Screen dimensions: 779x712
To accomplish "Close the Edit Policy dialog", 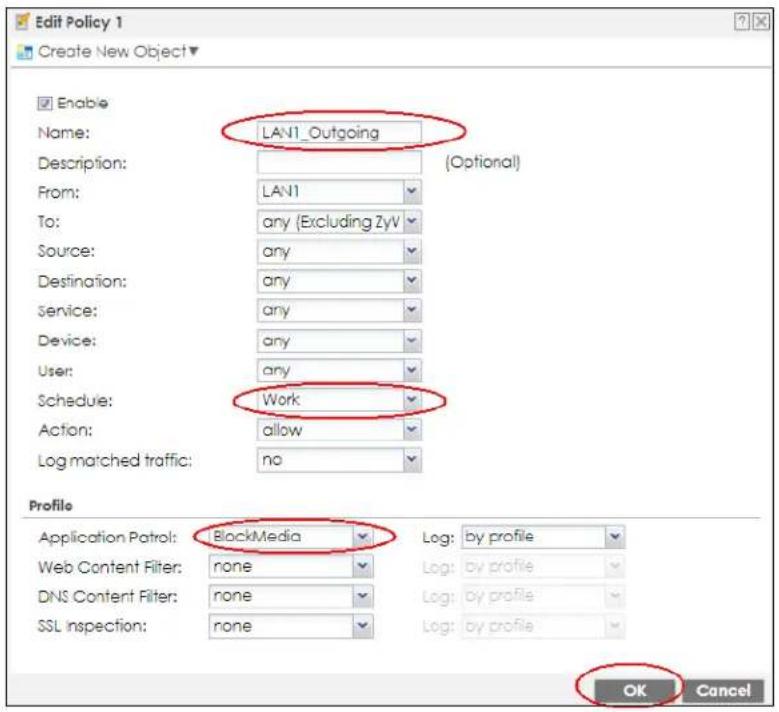I will point(761,22).
